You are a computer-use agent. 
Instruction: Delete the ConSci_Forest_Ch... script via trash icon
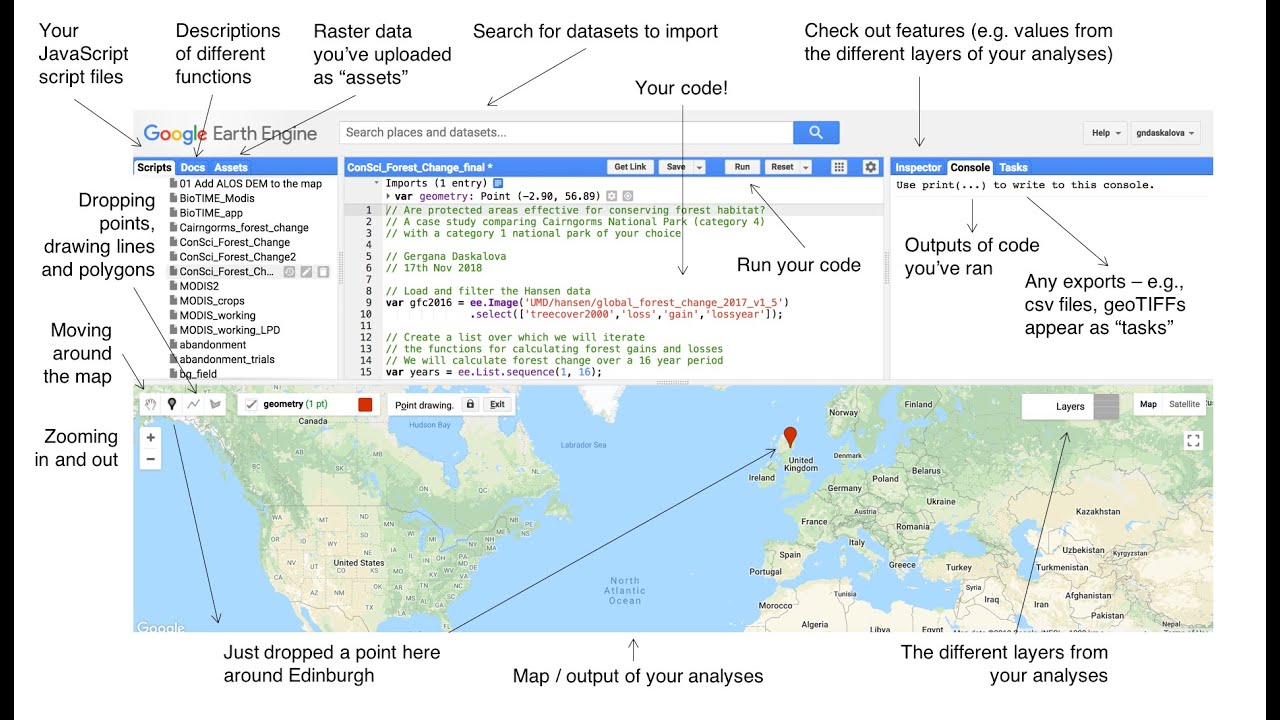(x=323, y=271)
